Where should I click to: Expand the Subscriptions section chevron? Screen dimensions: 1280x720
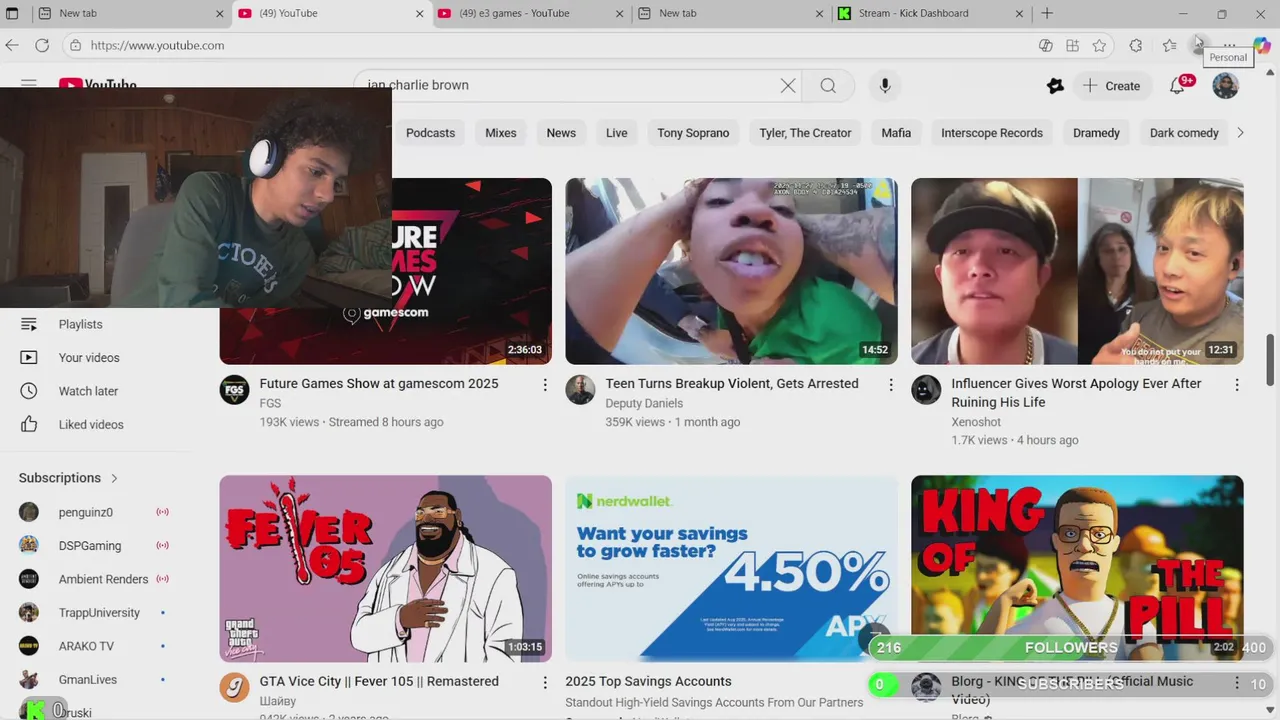[114, 478]
